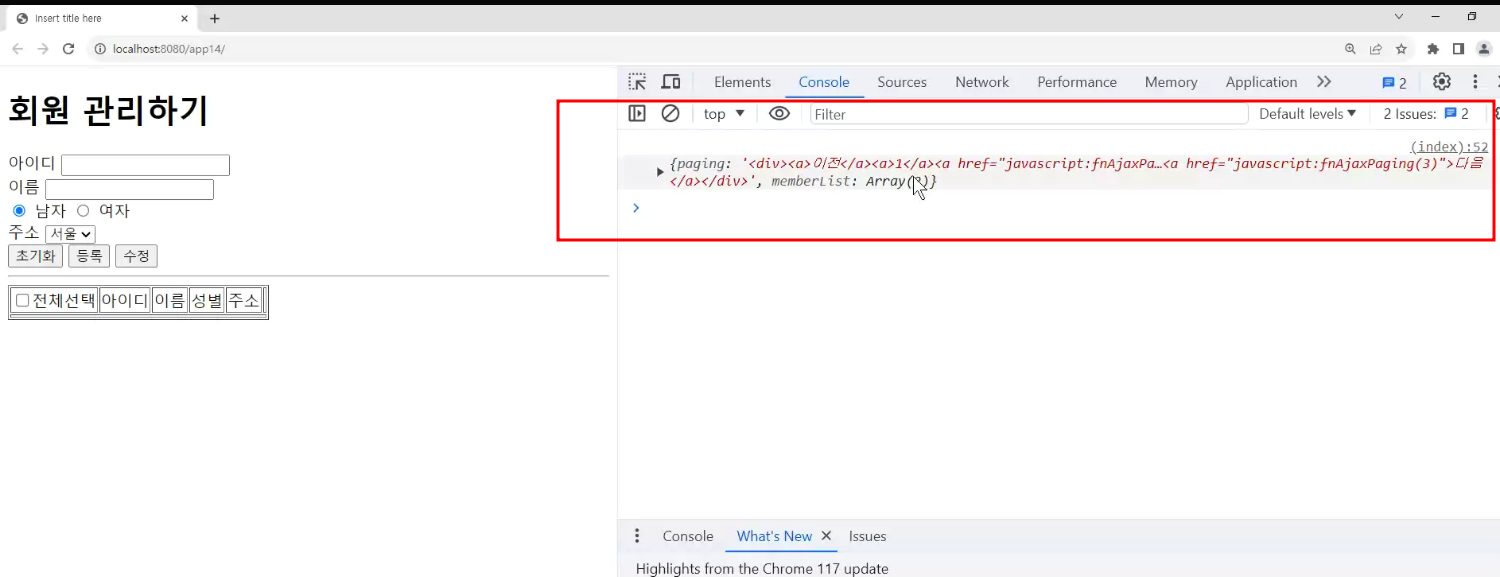
Task: Reload the localhost page
Action: [x=69, y=49]
